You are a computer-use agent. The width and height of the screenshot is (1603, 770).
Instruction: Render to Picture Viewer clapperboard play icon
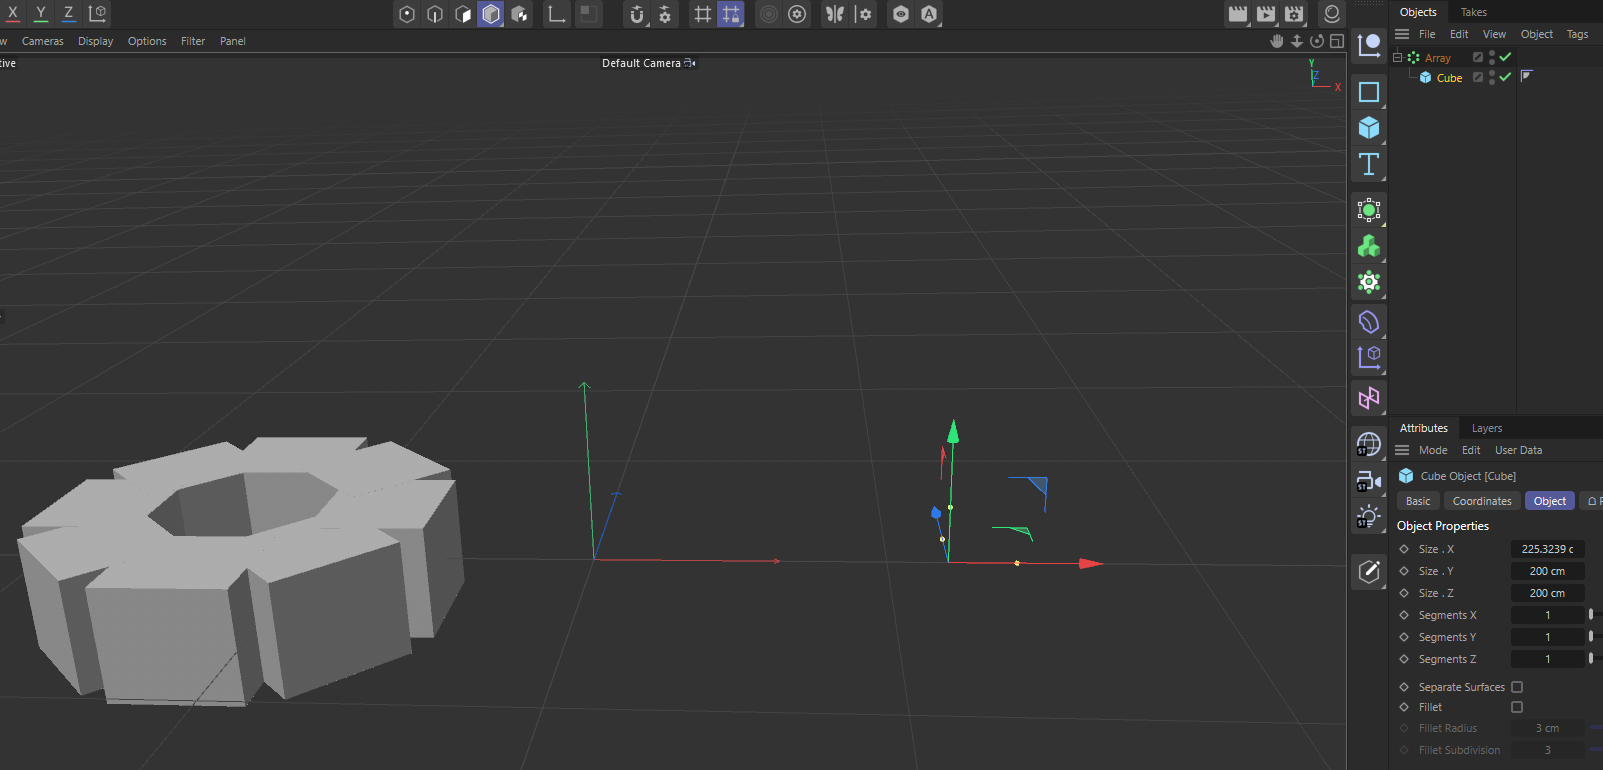[x=1266, y=14]
